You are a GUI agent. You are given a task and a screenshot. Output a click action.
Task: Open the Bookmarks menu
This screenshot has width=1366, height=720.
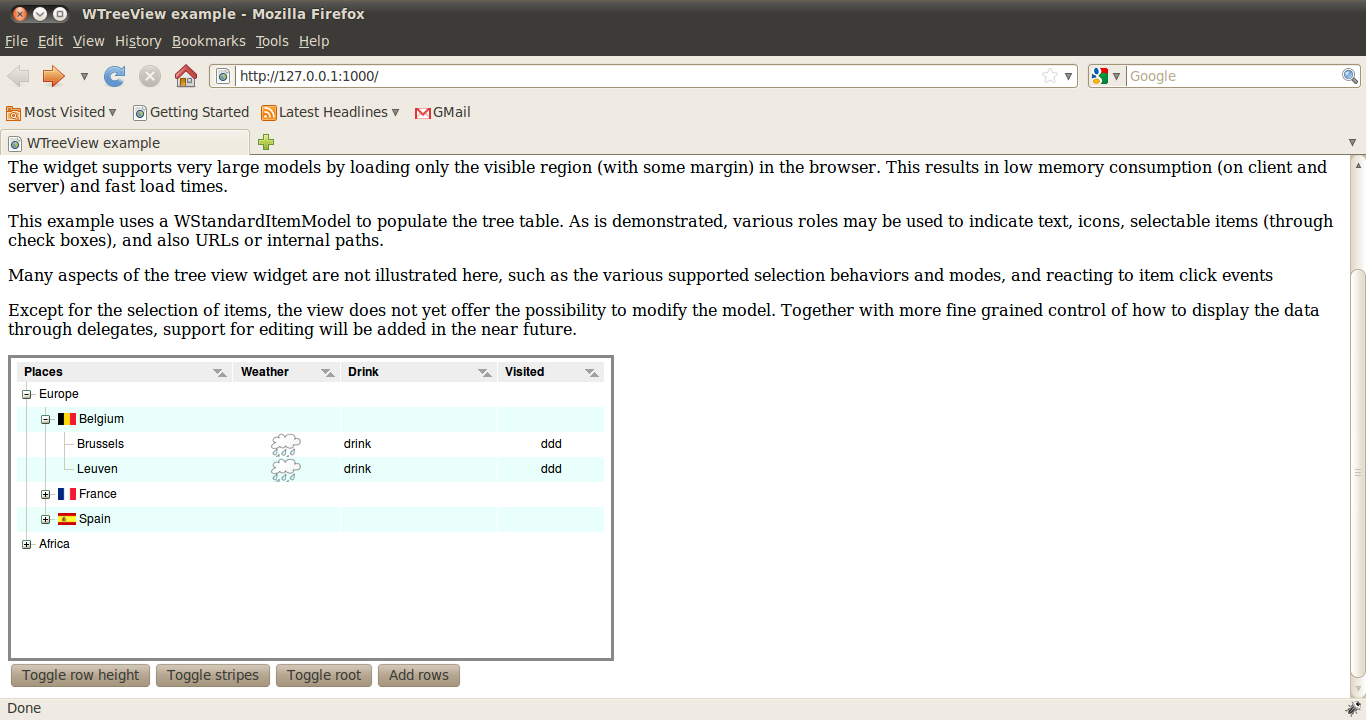pos(208,41)
